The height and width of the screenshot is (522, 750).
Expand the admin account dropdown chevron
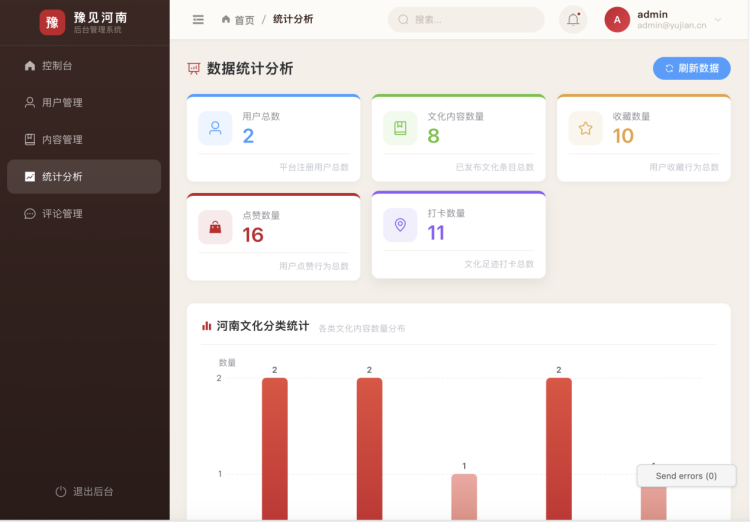718,20
